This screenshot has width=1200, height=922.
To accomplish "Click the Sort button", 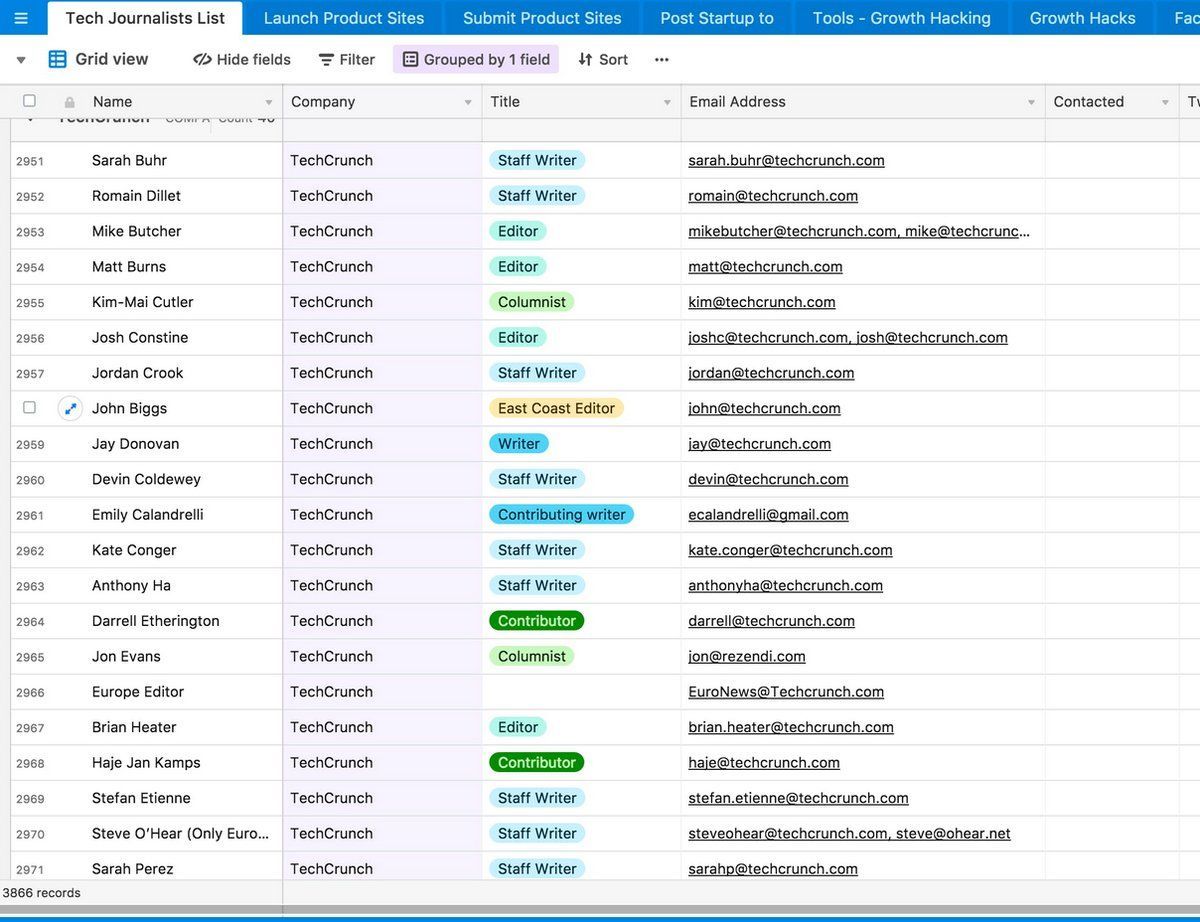I will tap(603, 60).
